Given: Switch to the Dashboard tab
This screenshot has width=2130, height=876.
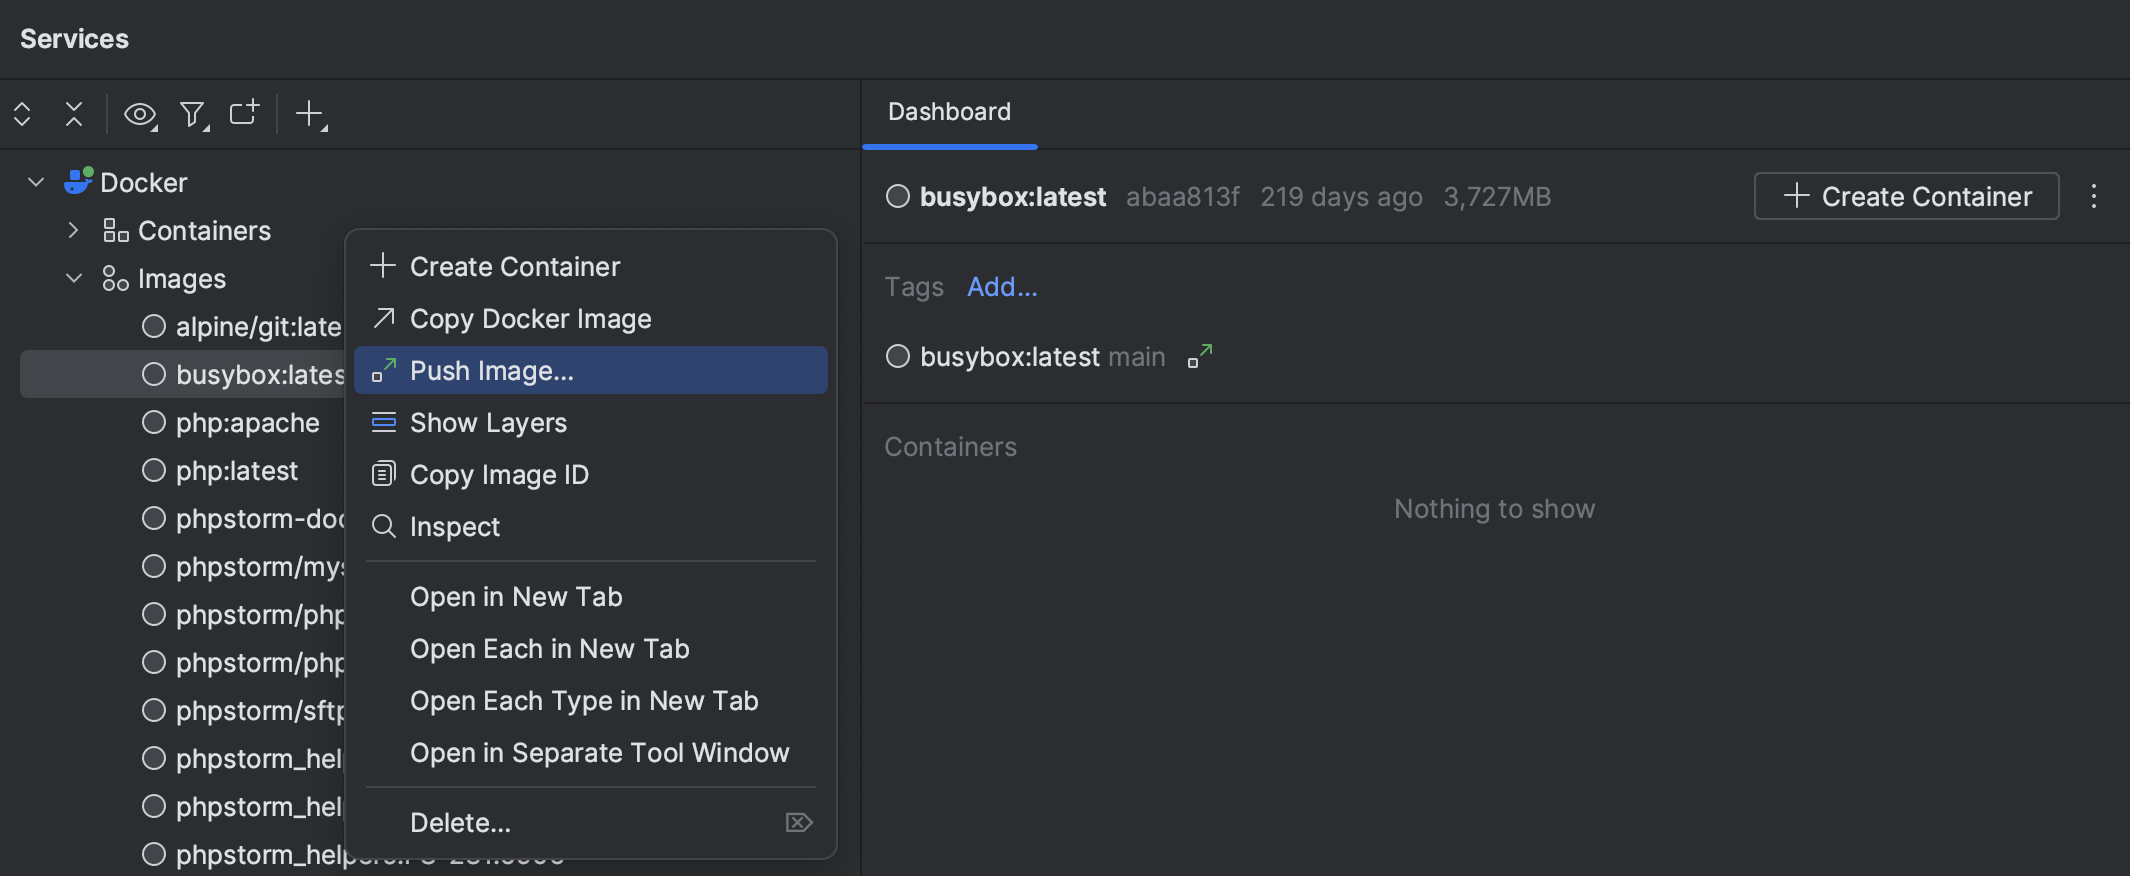Looking at the screenshot, I should 949,112.
